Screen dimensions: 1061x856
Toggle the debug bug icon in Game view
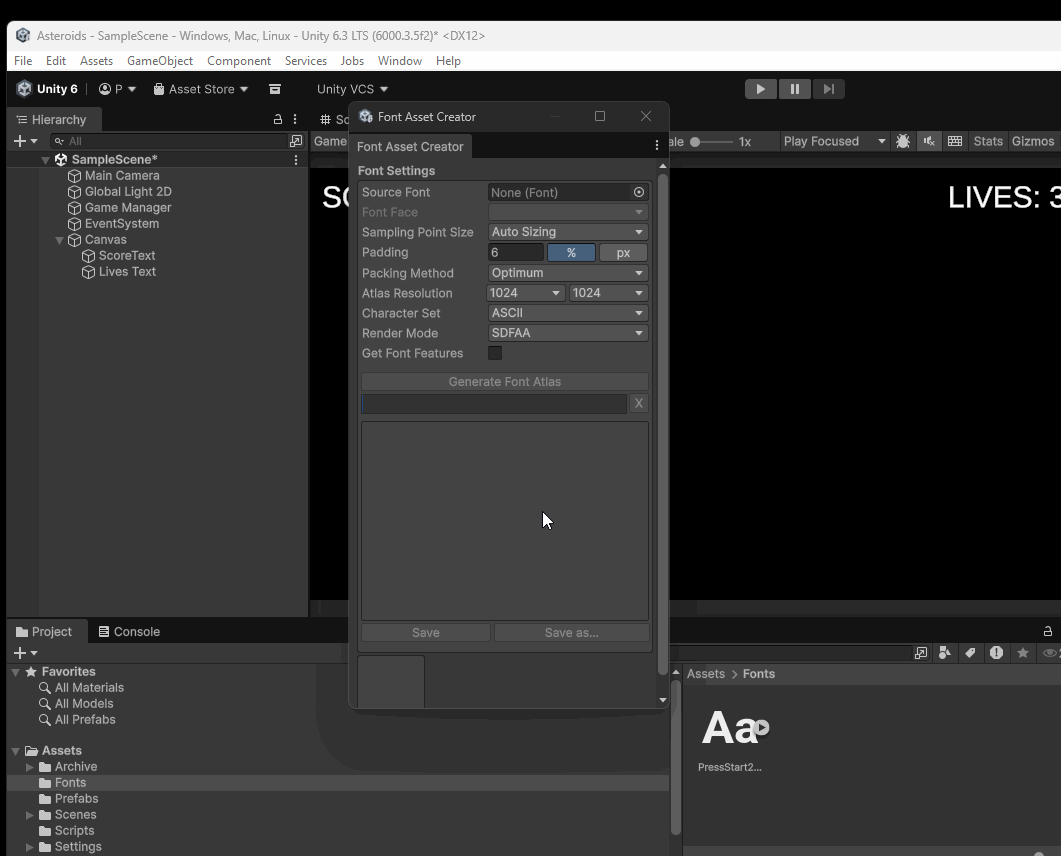(903, 141)
